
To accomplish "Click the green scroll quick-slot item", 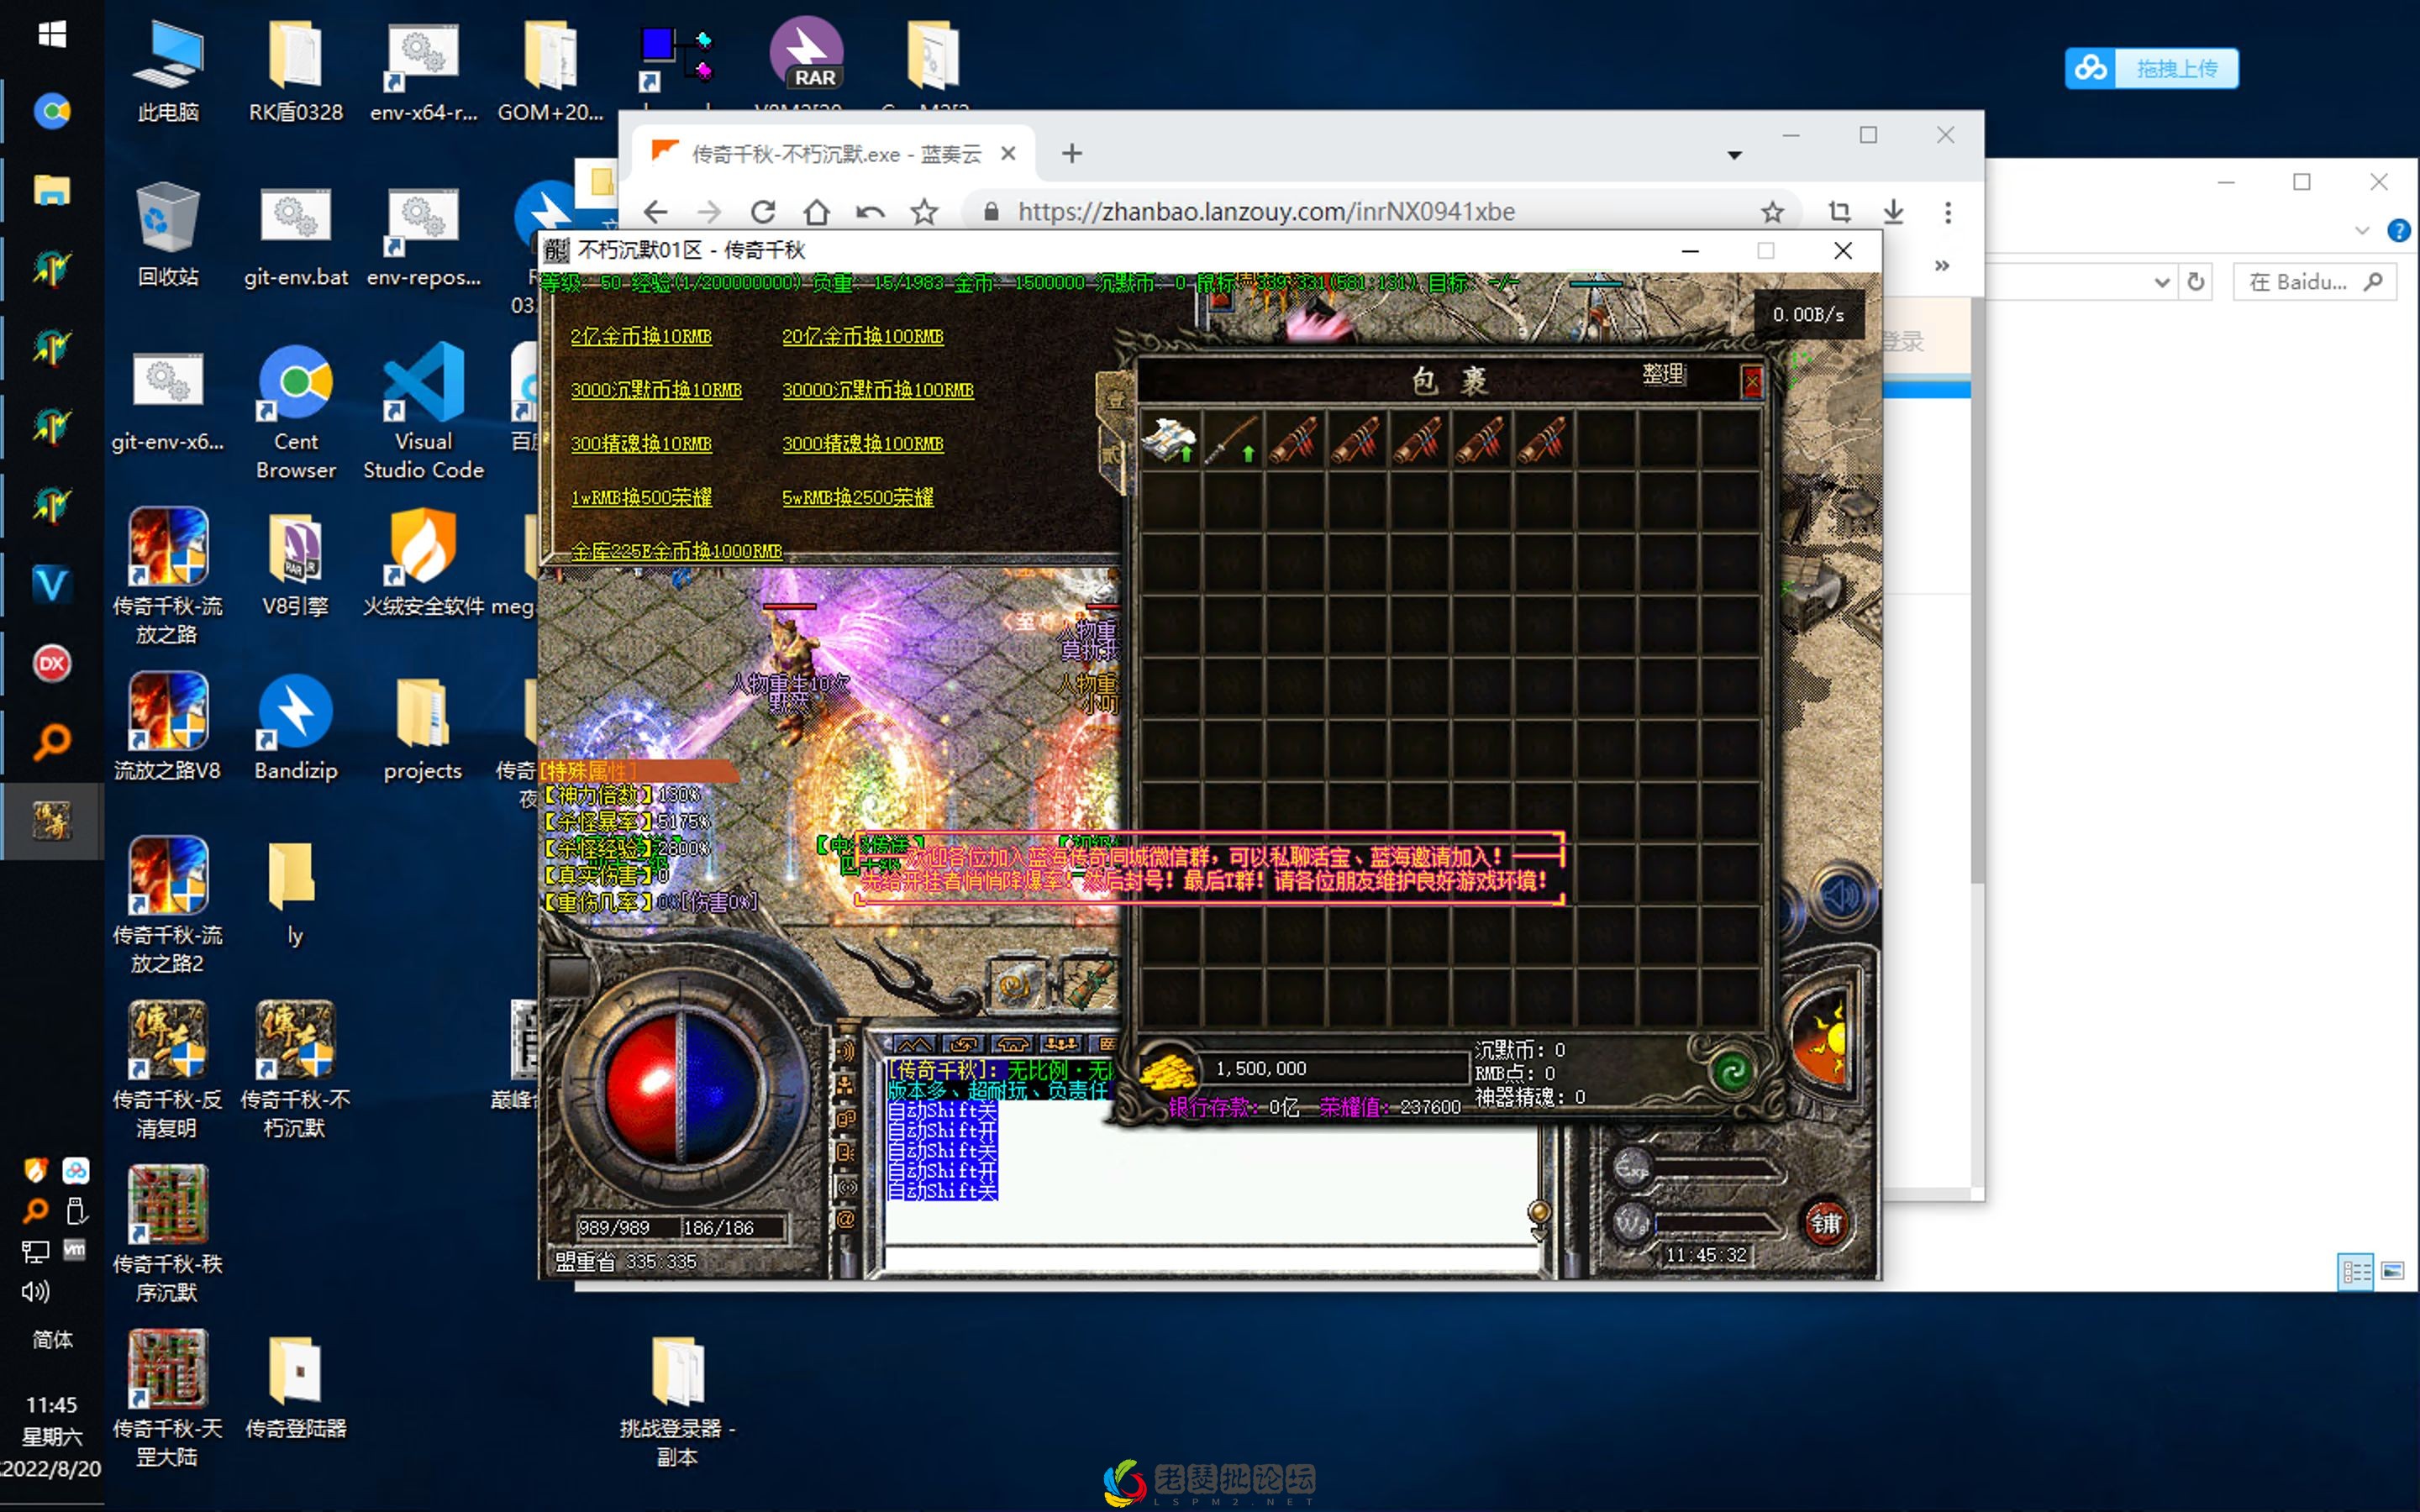I will (x=1089, y=984).
